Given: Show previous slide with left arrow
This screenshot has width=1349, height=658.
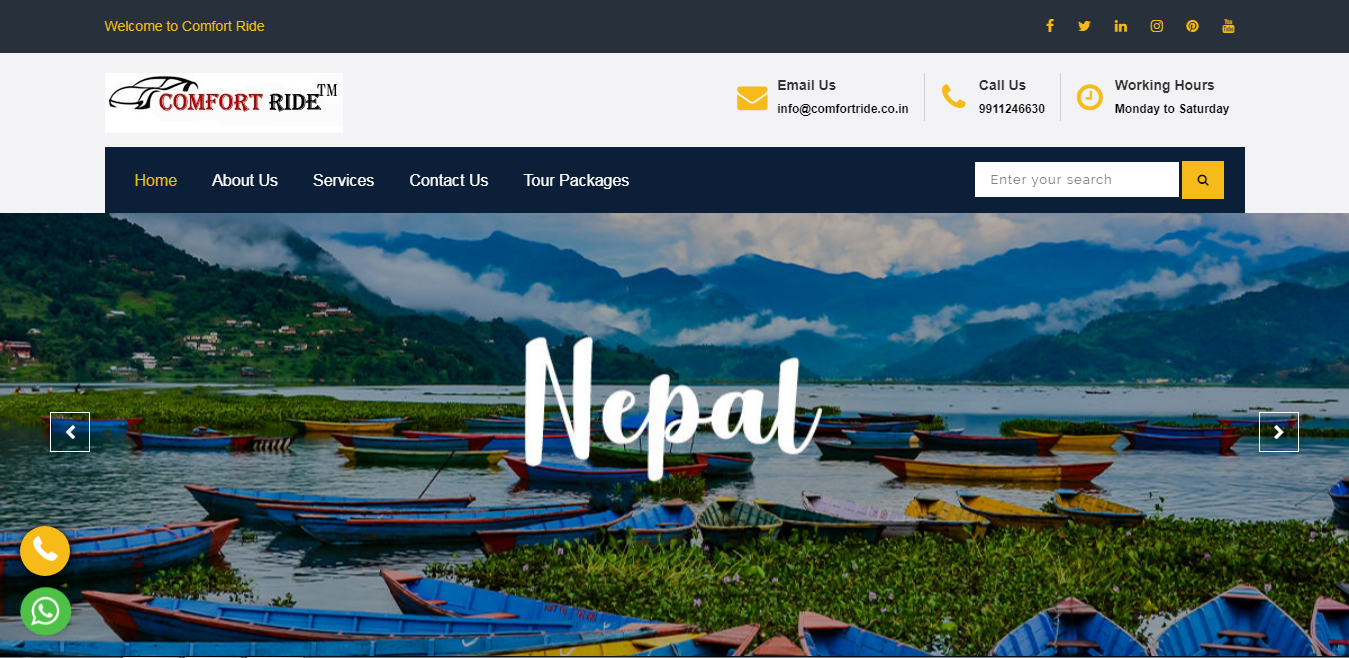Looking at the screenshot, I should click(x=70, y=432).
